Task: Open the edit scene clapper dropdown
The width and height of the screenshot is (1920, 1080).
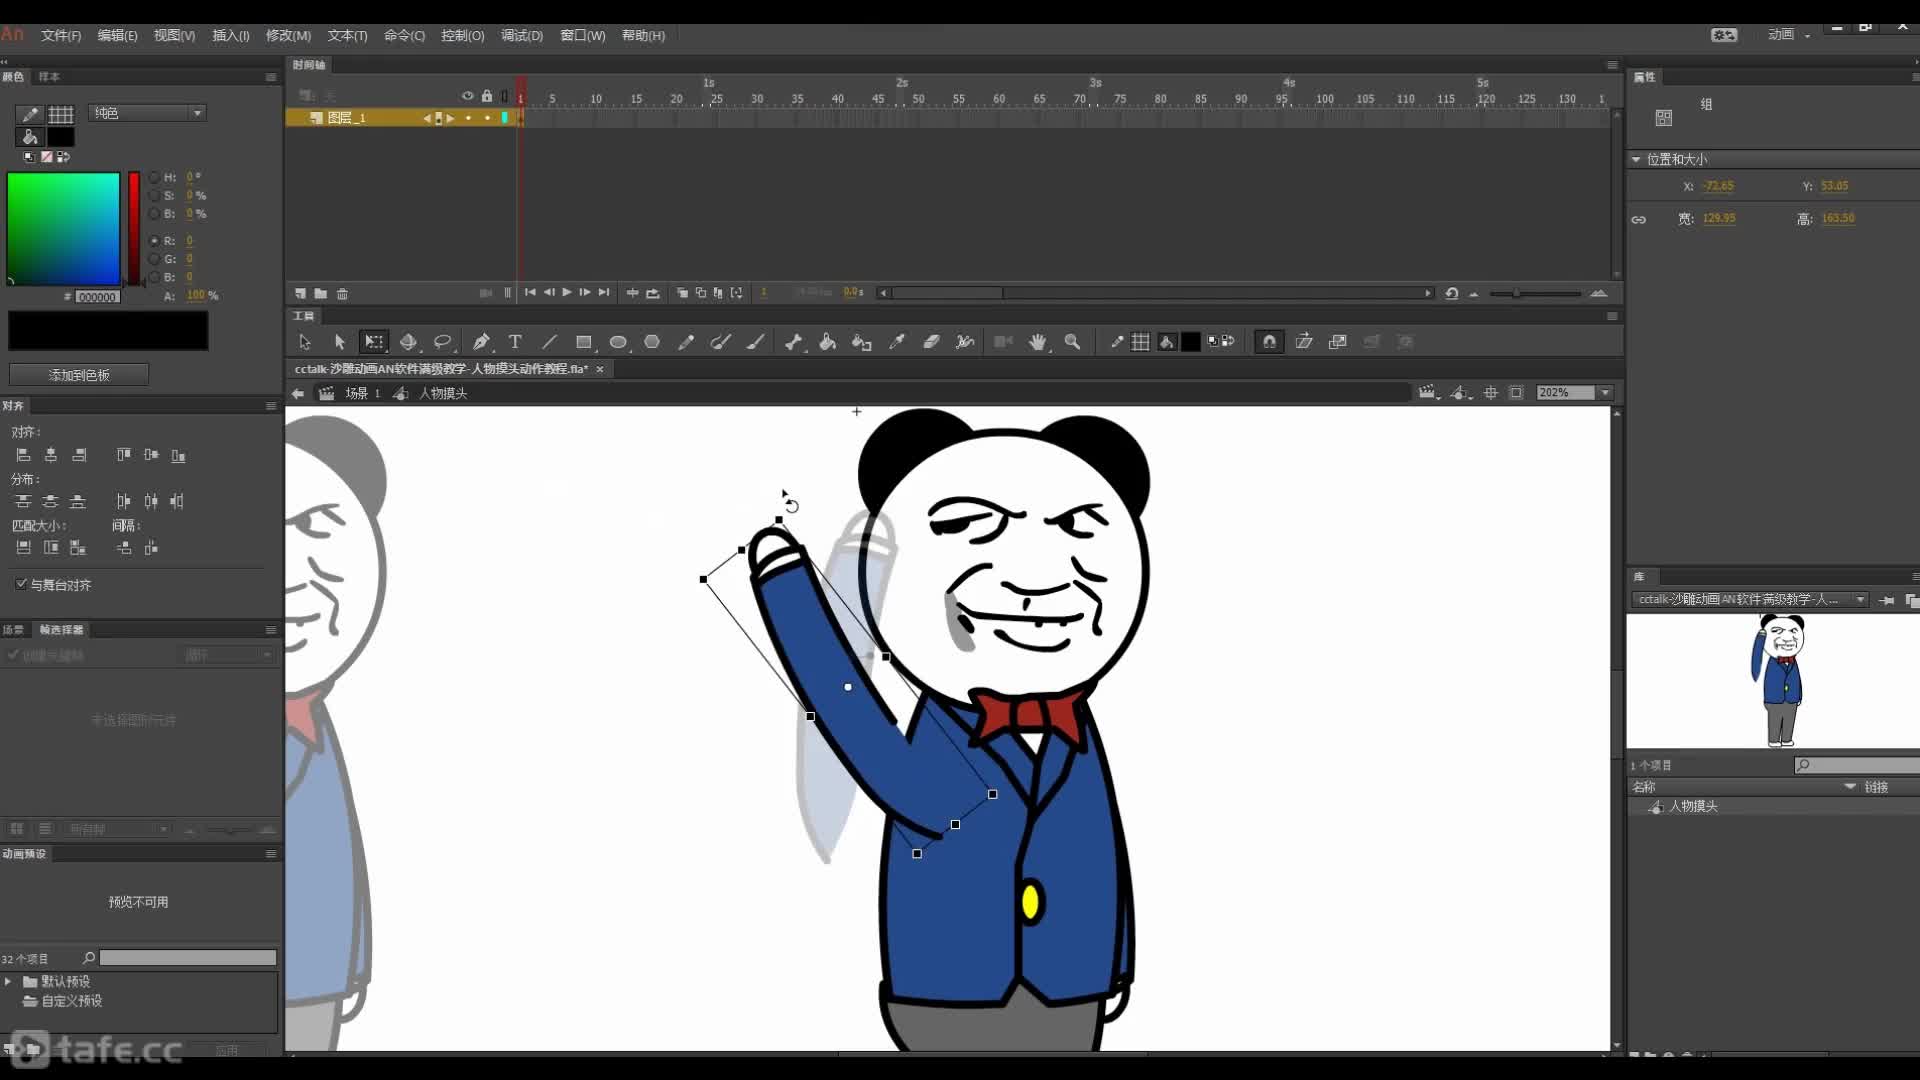Action: 1430,393
